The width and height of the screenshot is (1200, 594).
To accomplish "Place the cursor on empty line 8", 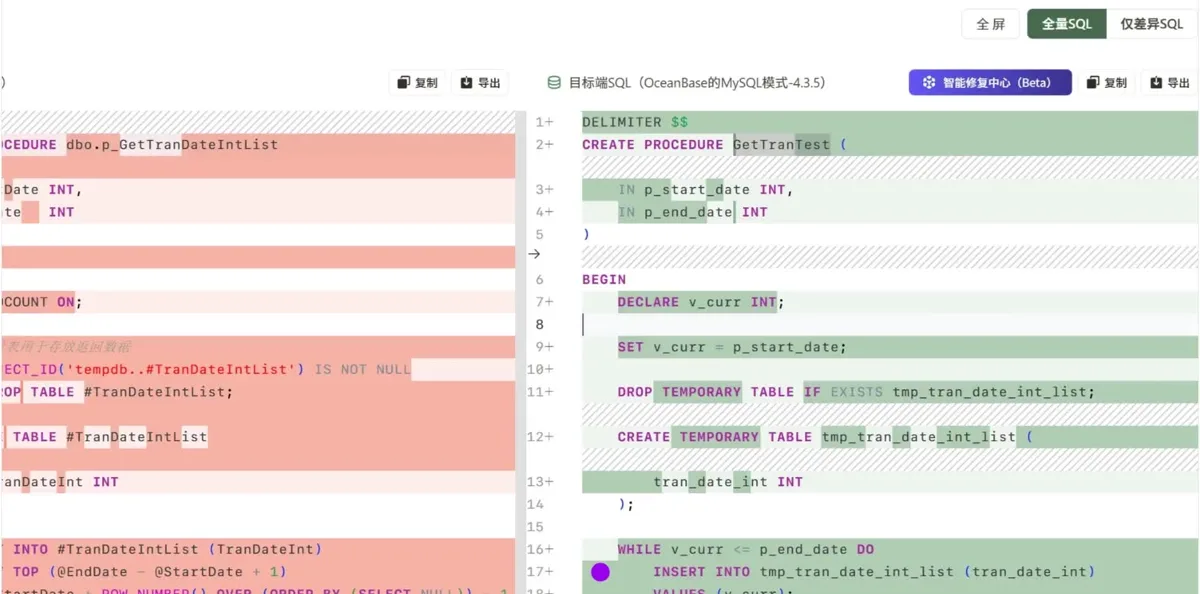I will pos(890,324).
